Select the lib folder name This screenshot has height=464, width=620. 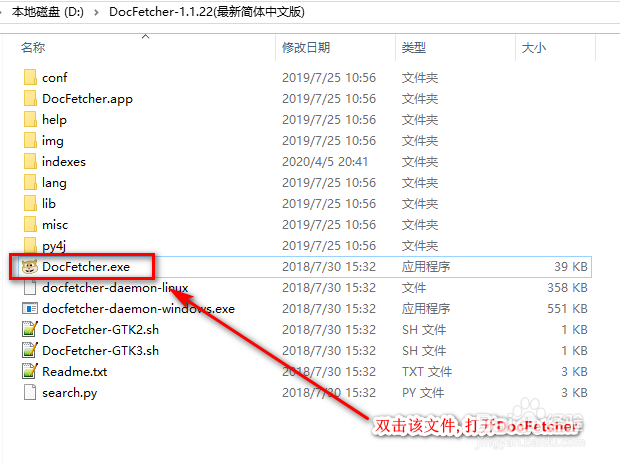coord(49,203)
